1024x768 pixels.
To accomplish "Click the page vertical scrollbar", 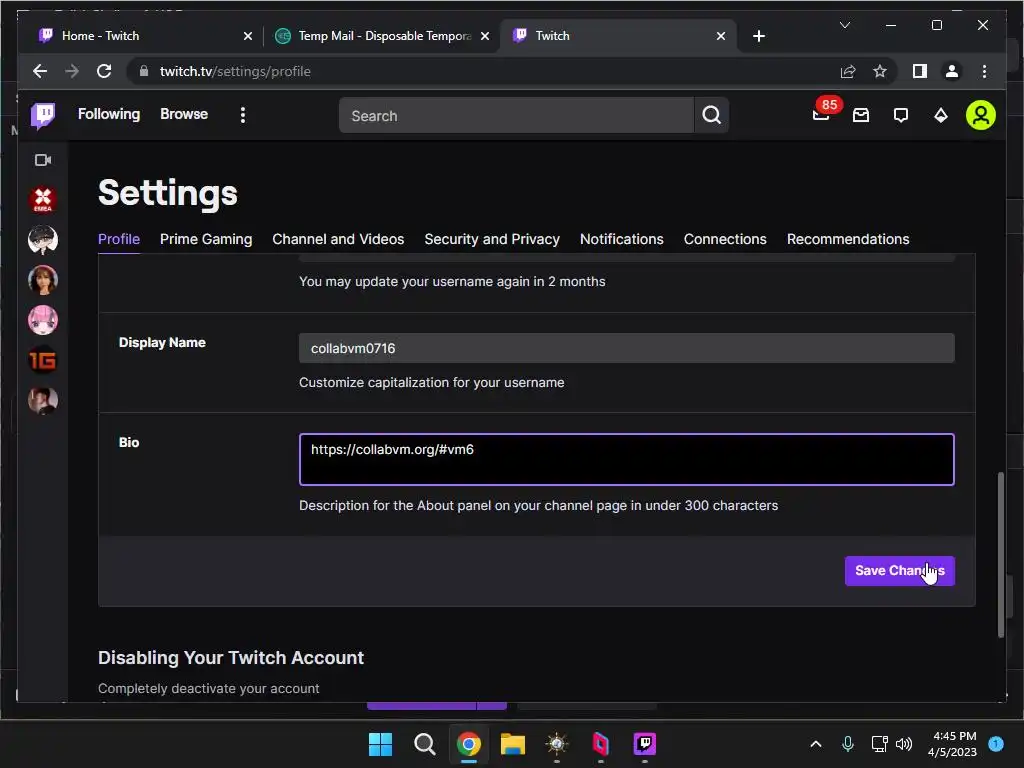I will [x=1000, y=554].
